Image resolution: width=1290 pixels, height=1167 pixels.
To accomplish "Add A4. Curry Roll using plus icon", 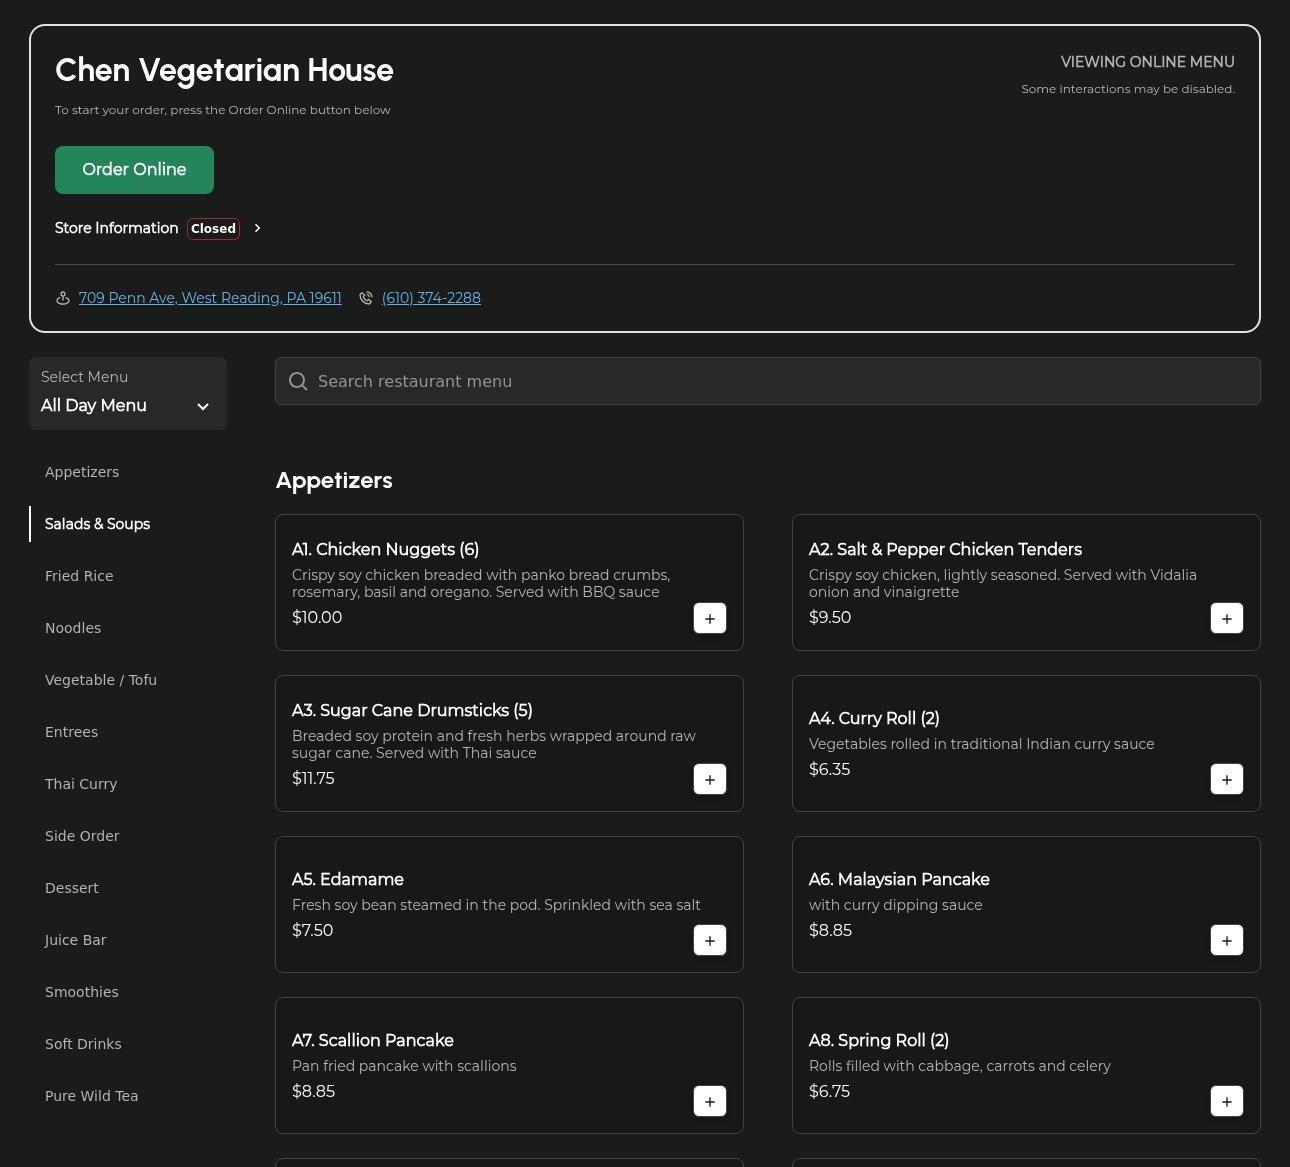I will pos(1226,779).
